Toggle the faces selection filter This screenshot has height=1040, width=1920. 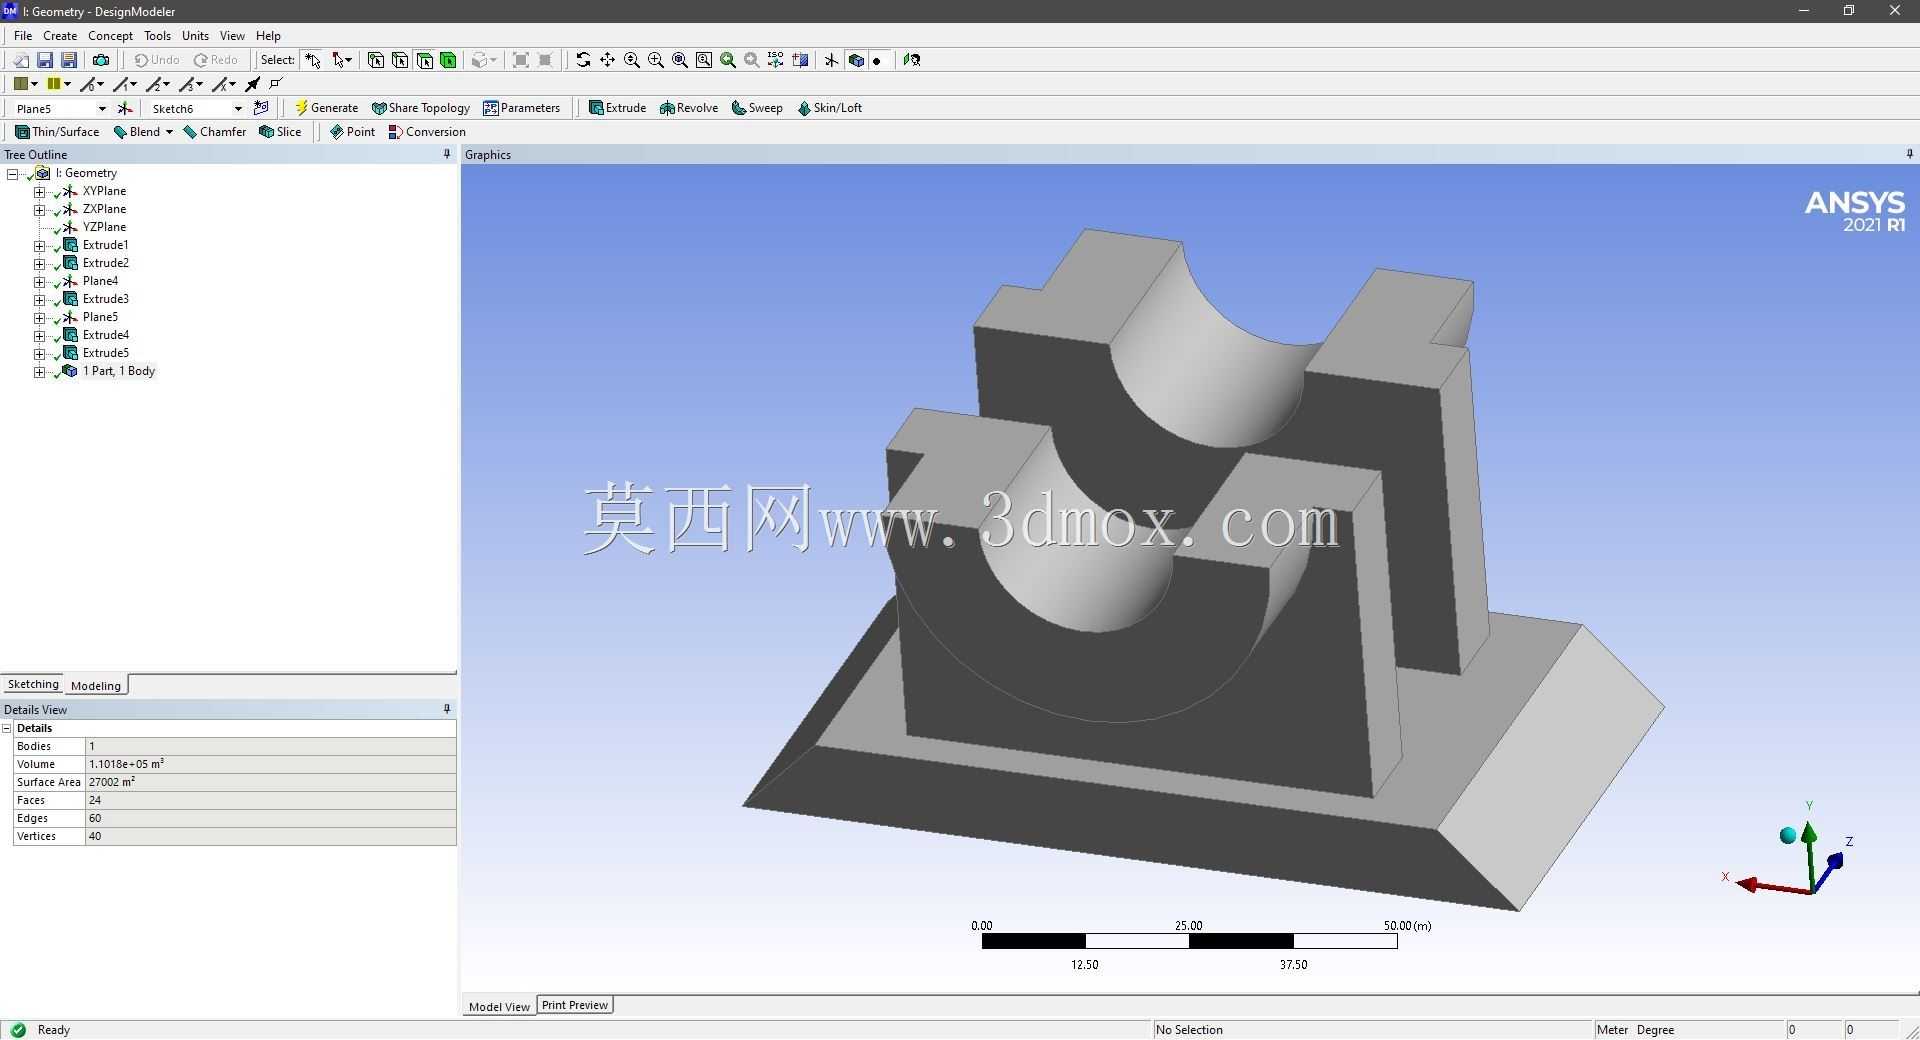[x=425, y=60]
